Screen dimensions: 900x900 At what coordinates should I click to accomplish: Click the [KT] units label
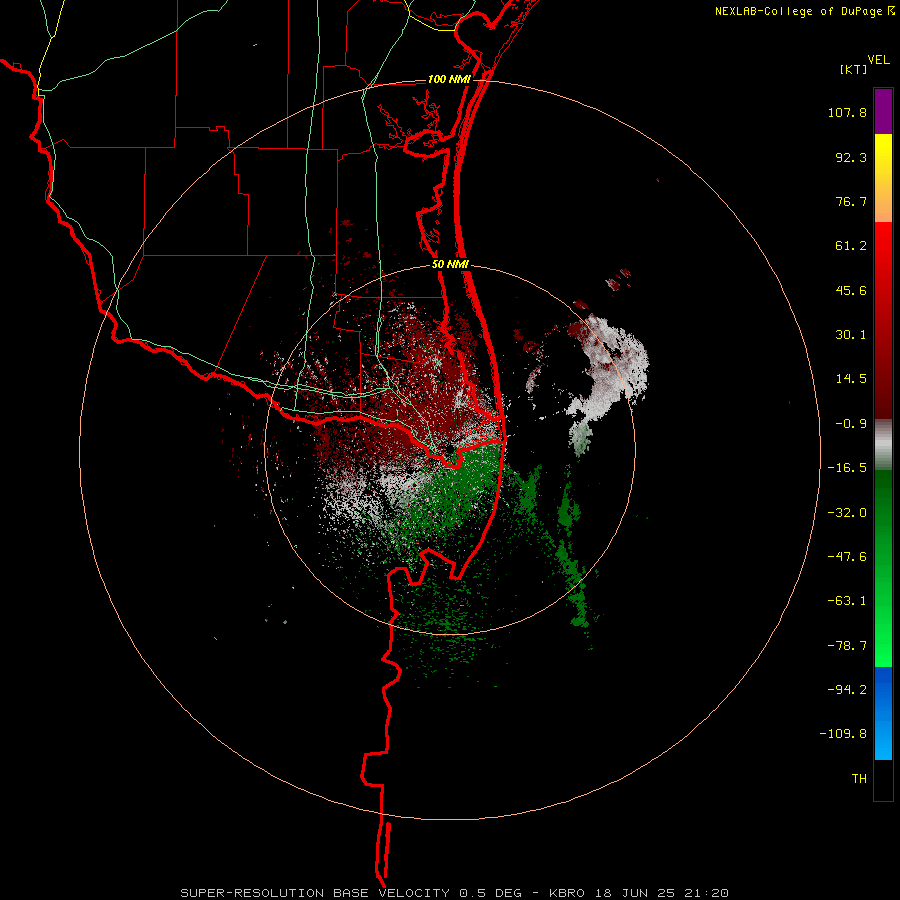point(854,69)
